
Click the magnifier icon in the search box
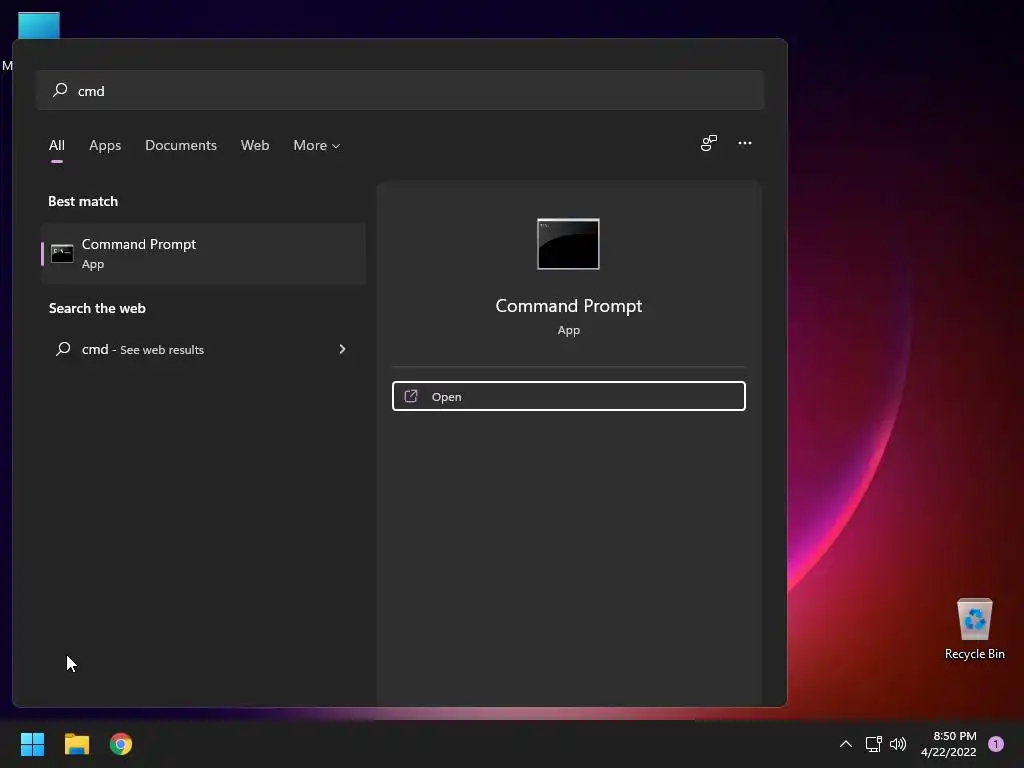coord(60,89)
